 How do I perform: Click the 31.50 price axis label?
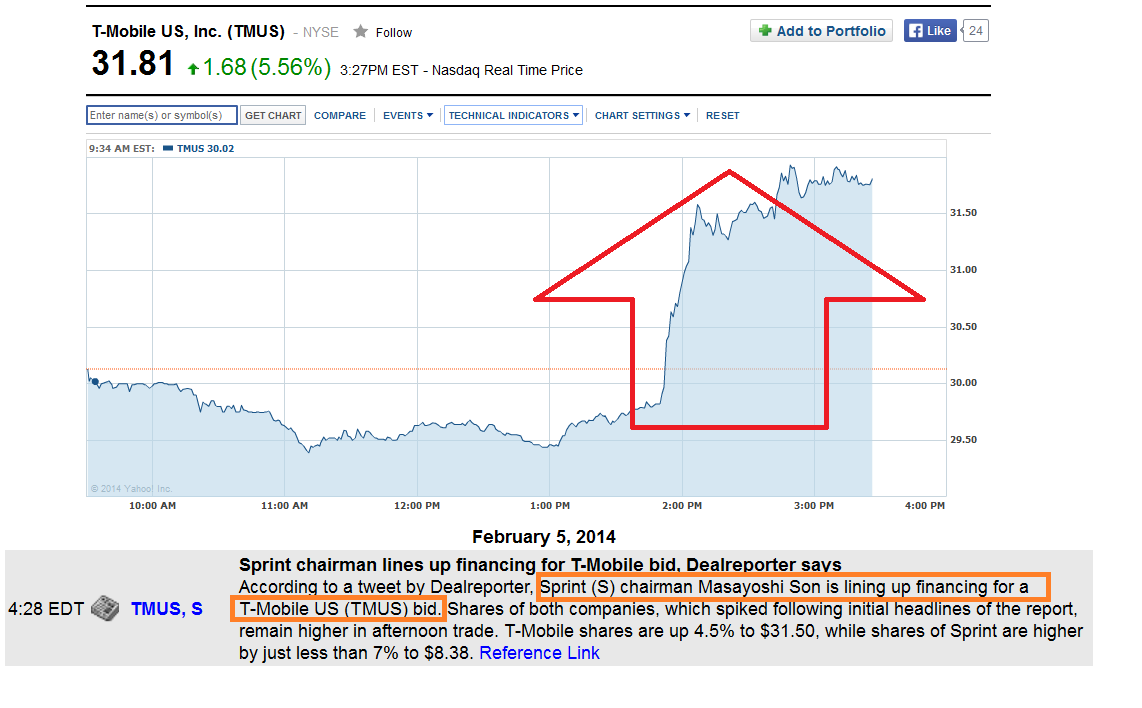tap(963, 213)
